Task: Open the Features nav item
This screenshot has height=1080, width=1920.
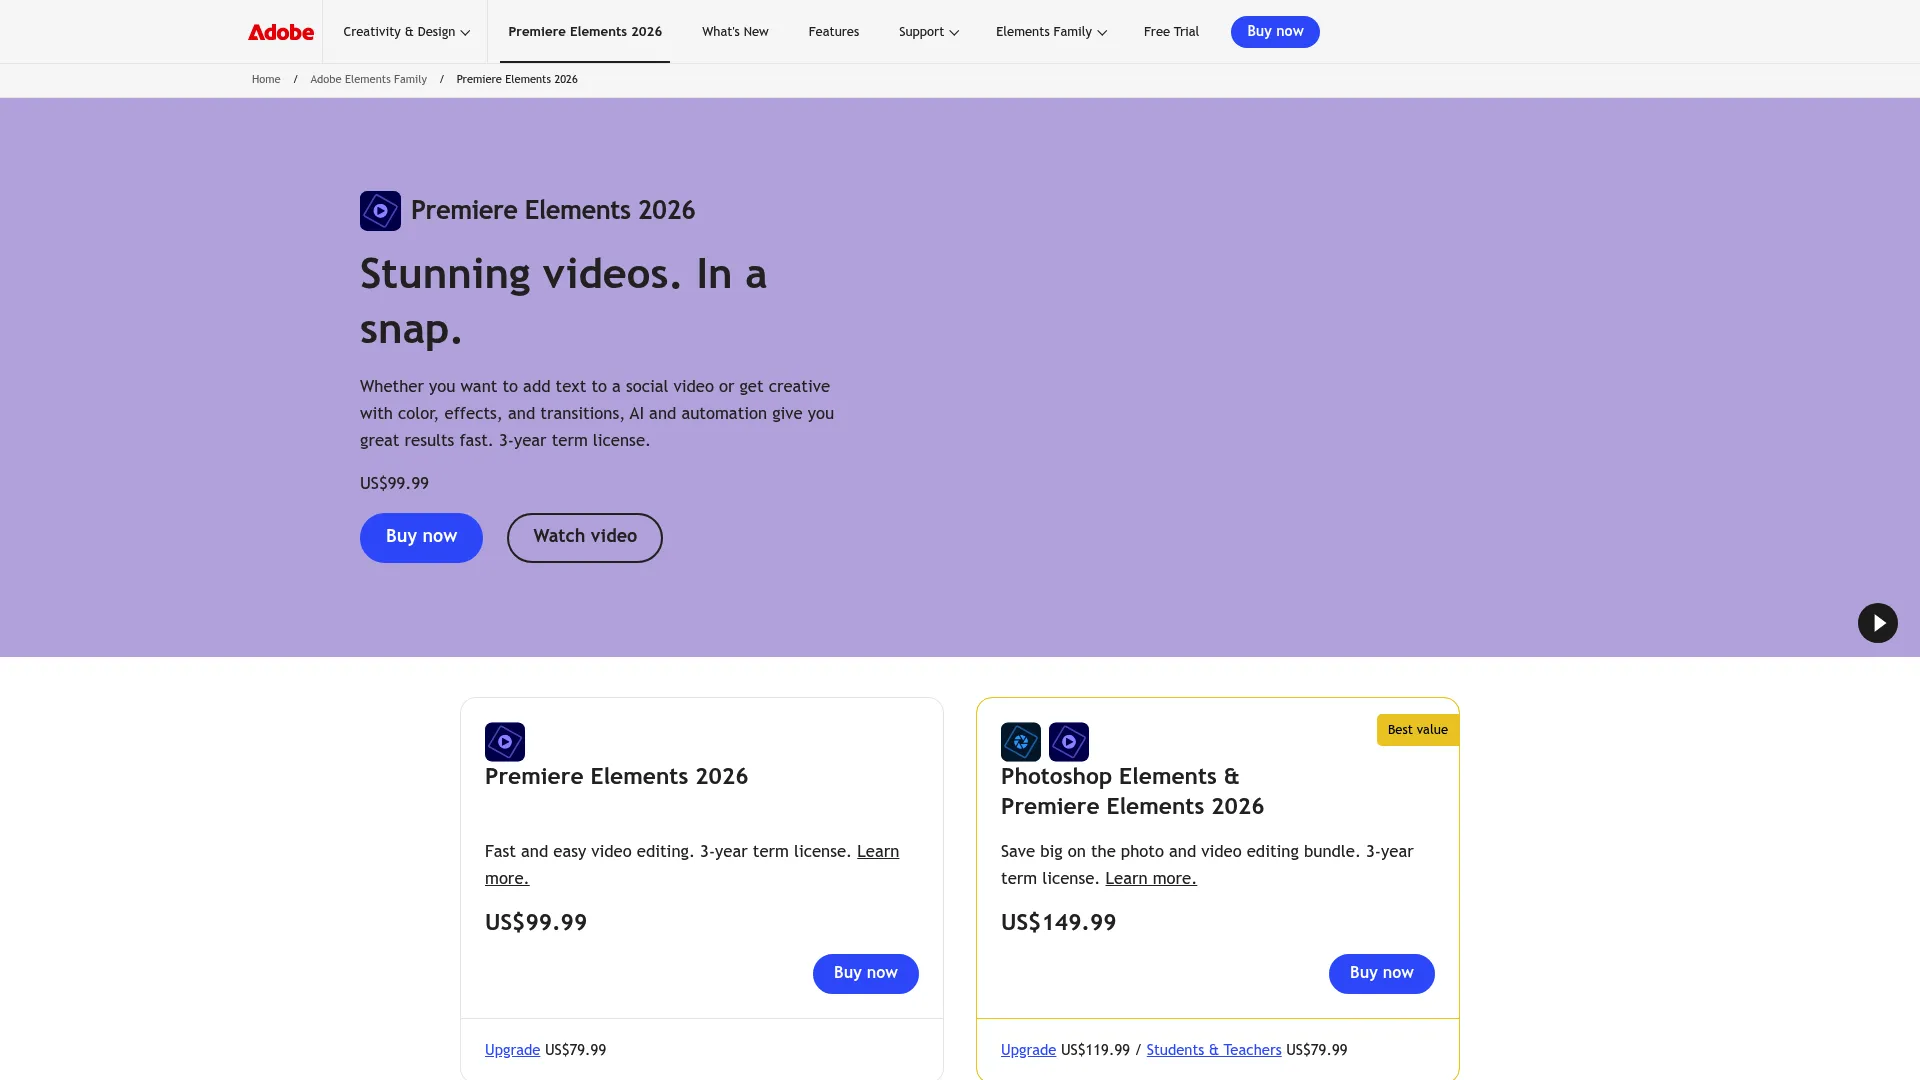Action: (833, 32)
